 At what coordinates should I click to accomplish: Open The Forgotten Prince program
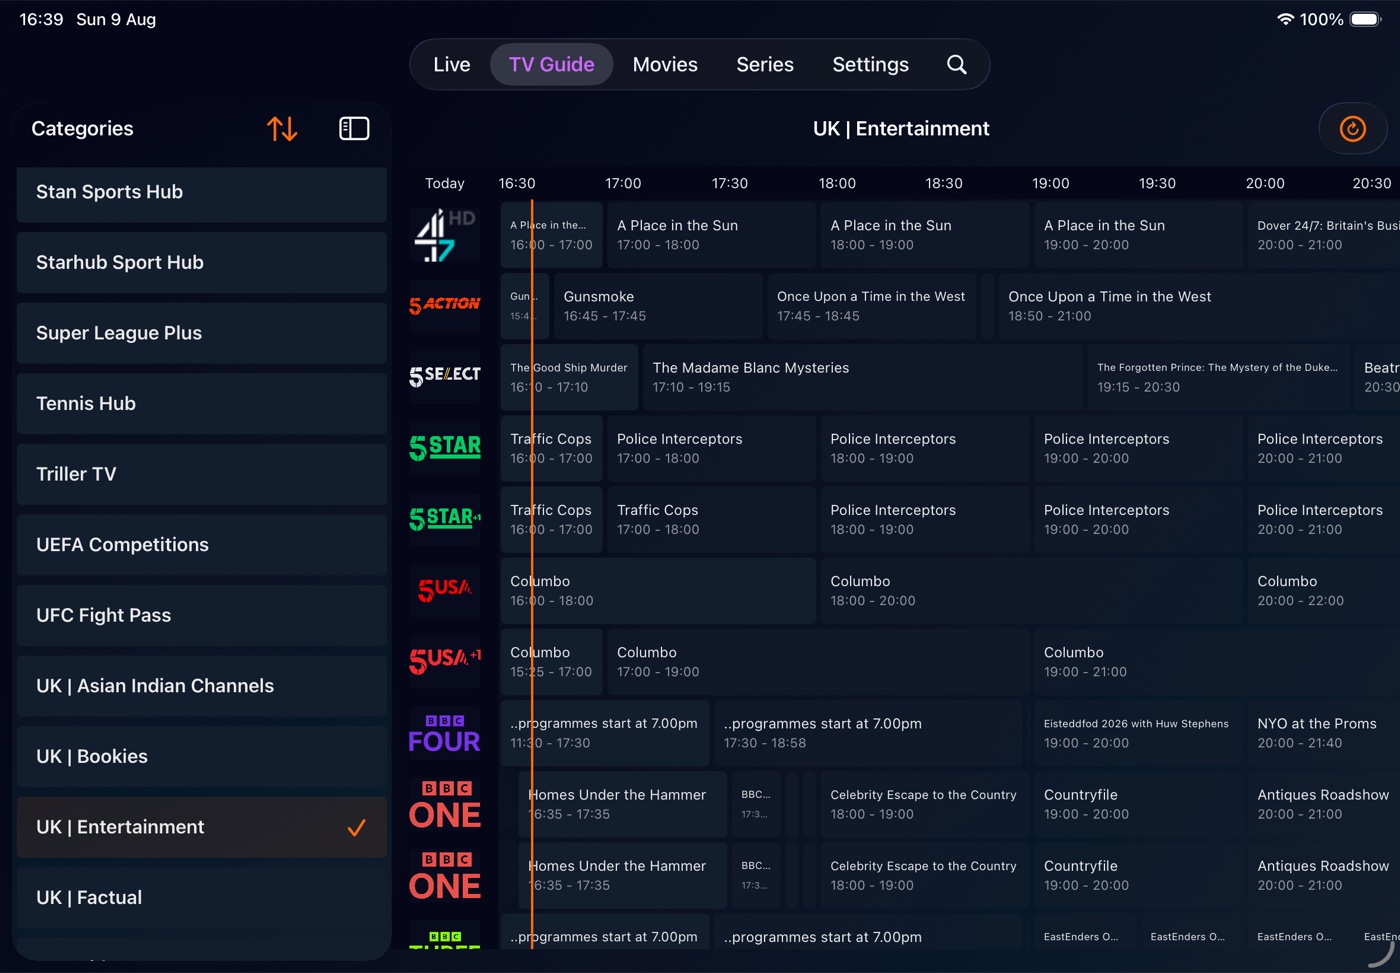tap(1217, 377)
